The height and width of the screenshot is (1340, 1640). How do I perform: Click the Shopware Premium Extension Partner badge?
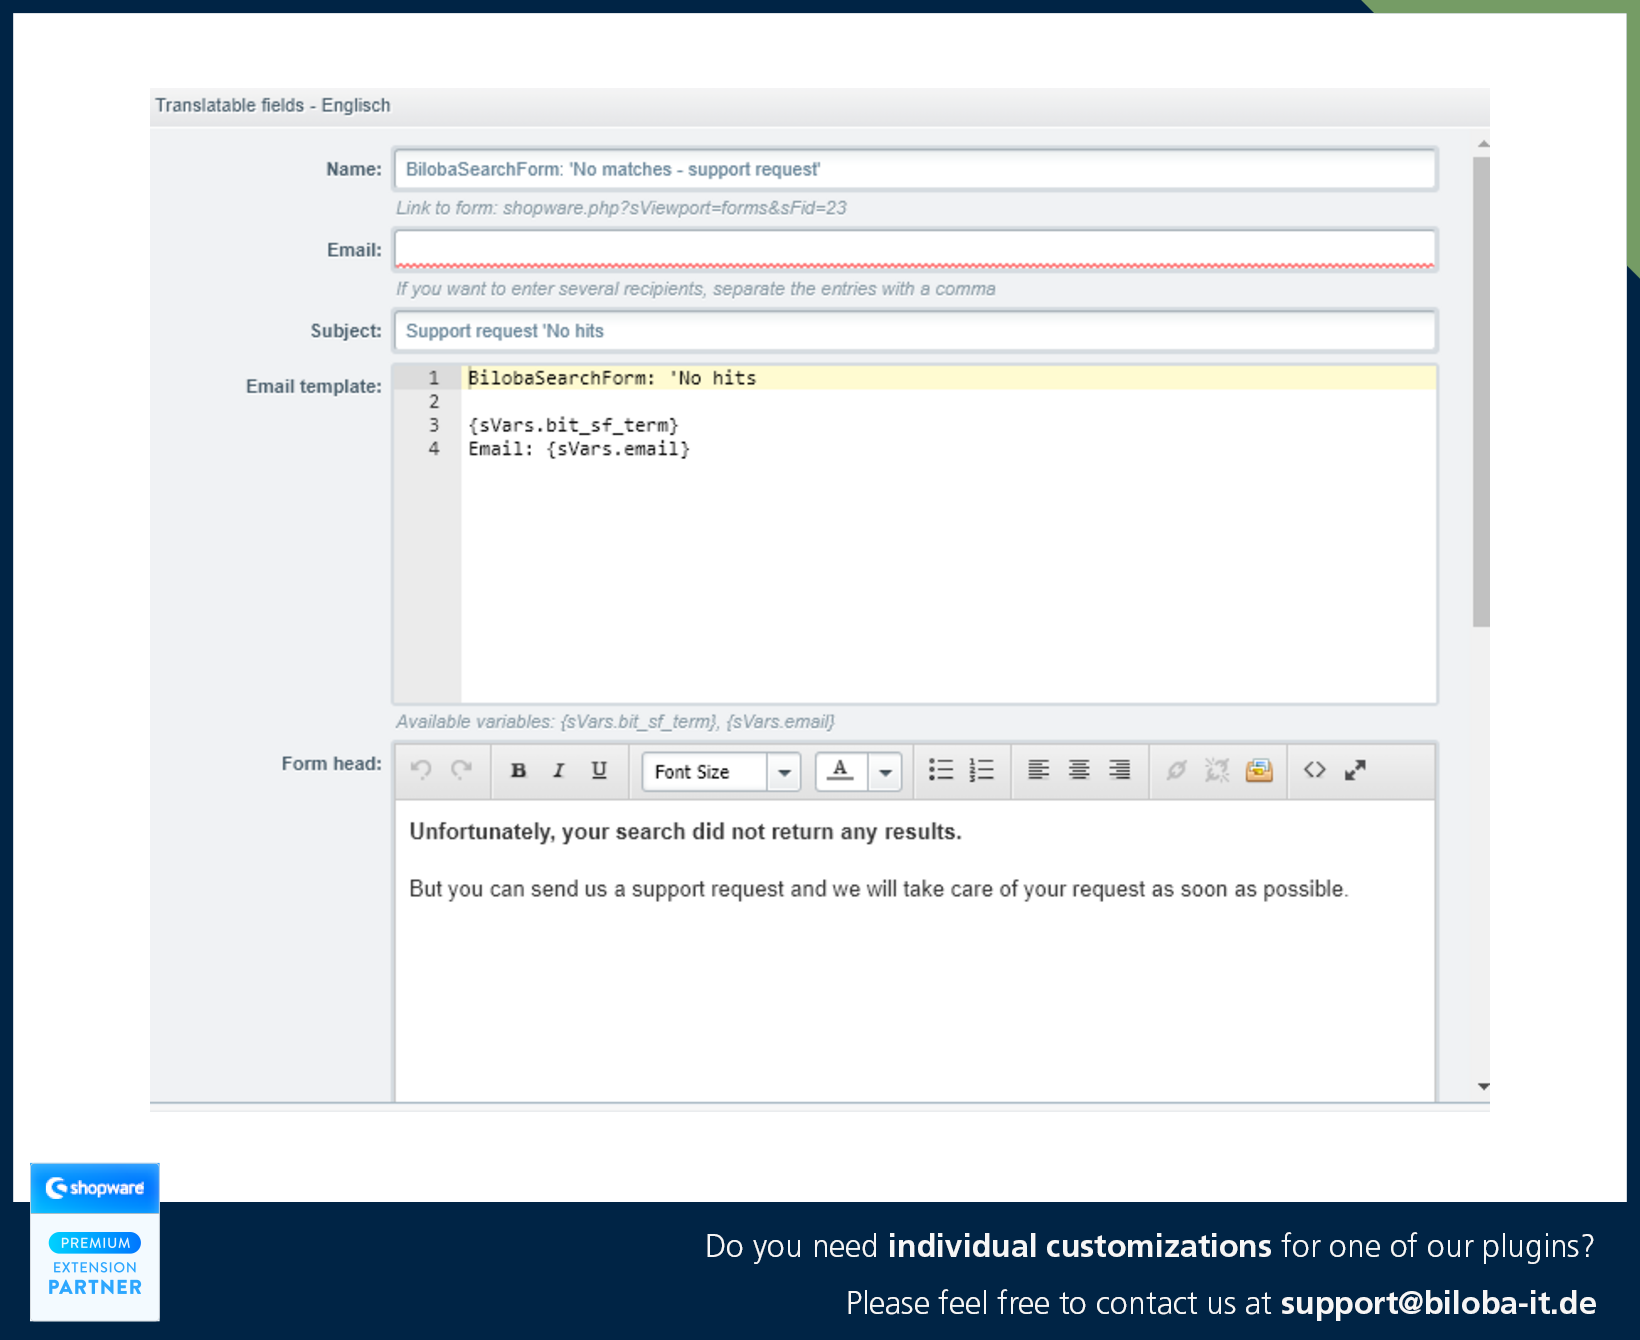95,1242
